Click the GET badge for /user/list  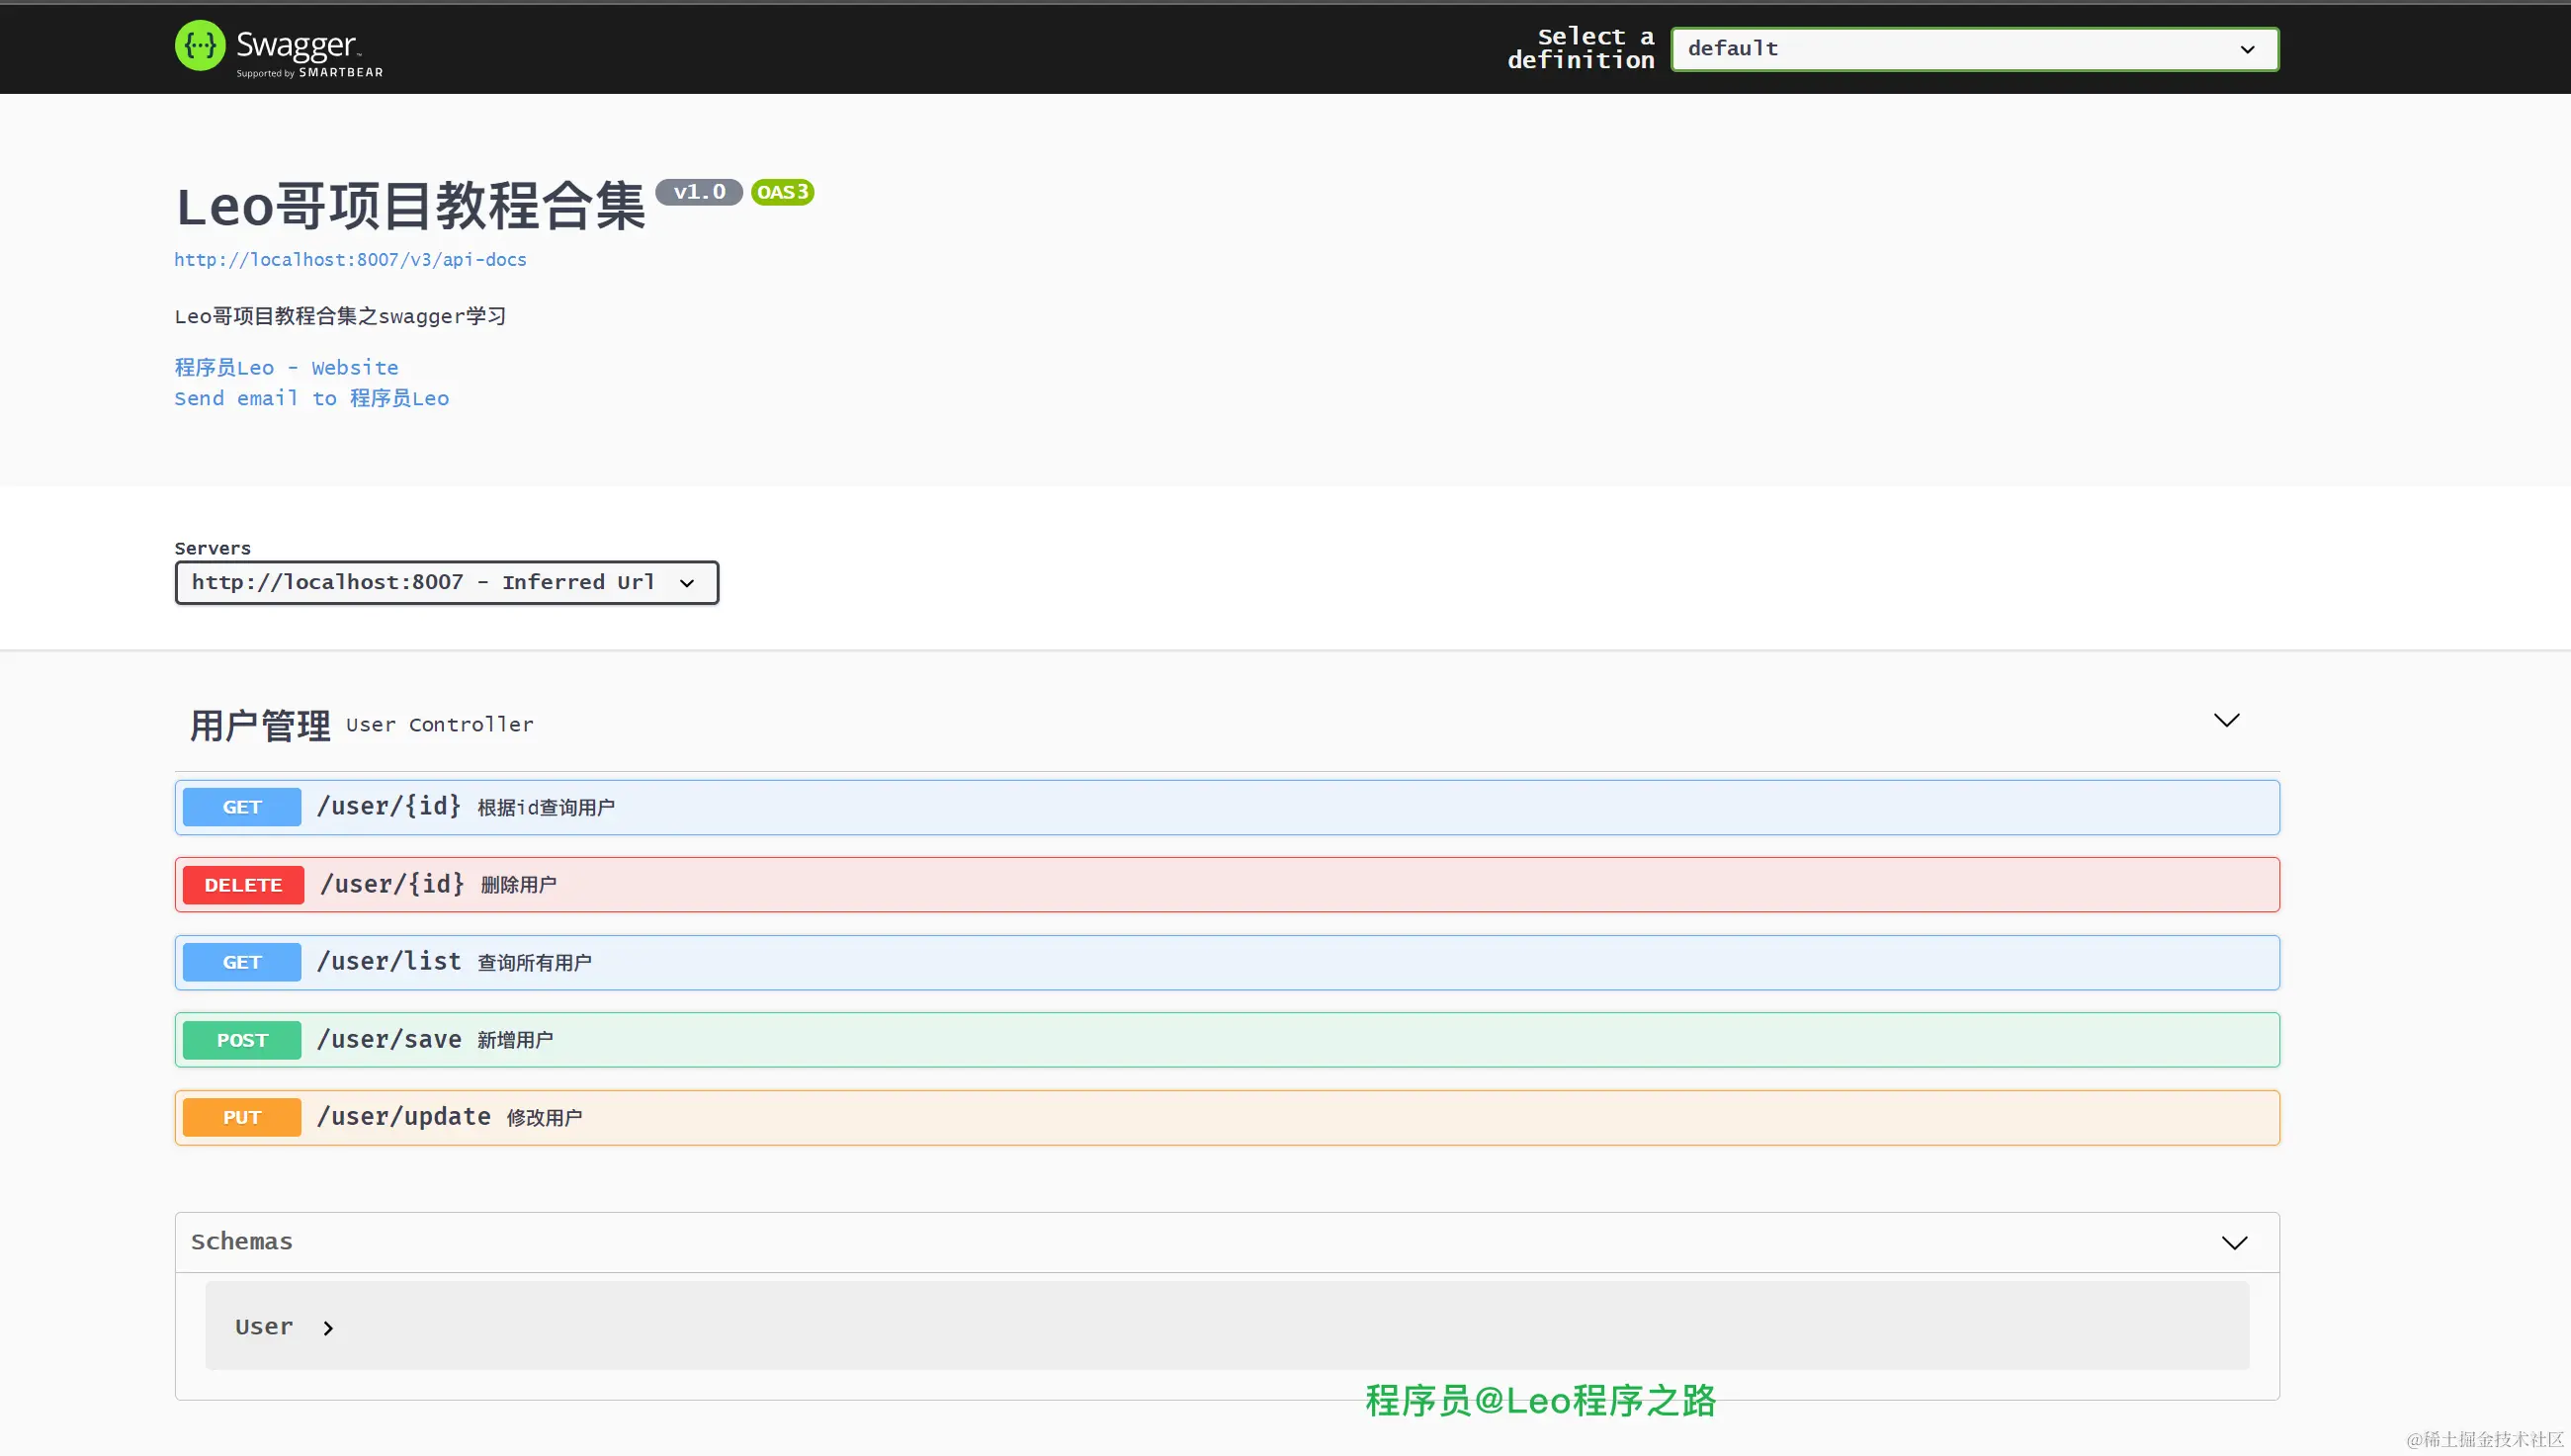tap(242, 962)
